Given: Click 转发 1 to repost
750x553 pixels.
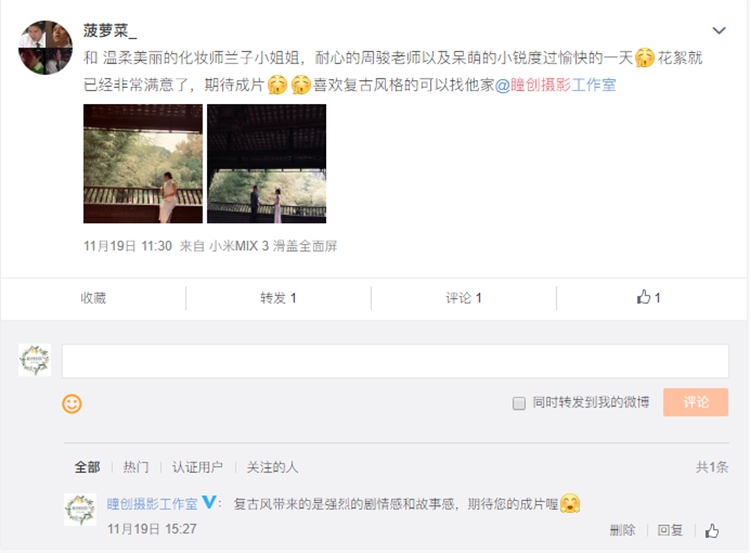Looking at the screenshot, I should point(278,298).
